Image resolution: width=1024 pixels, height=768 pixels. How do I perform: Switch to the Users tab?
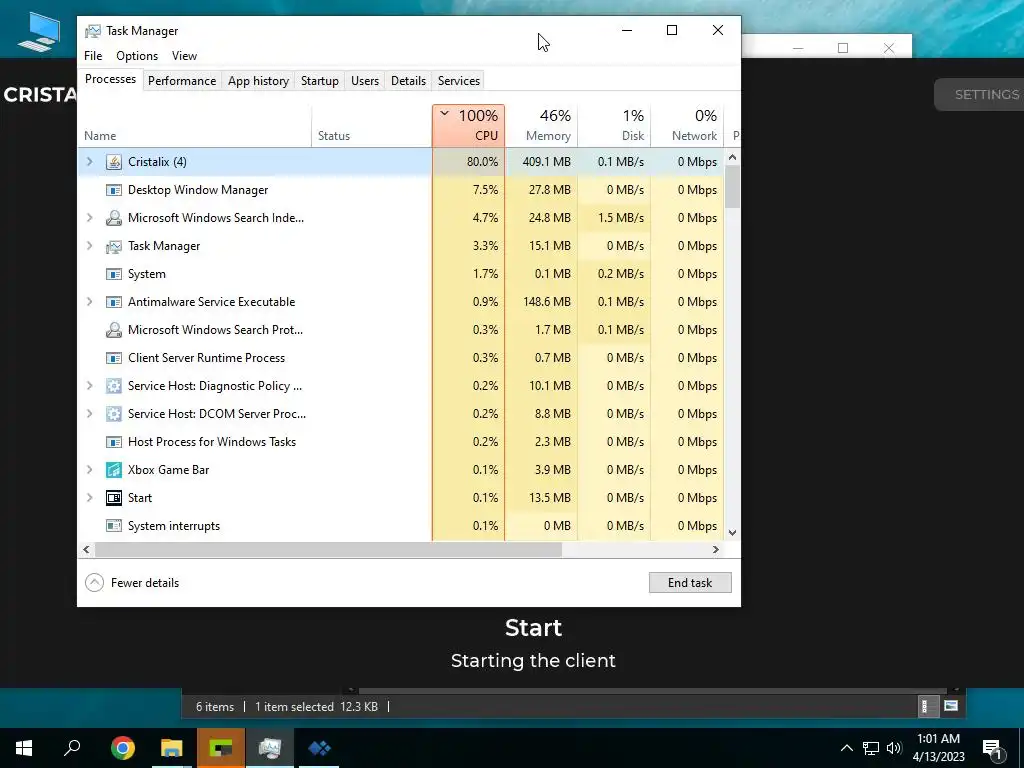click(x=364, y=81)
